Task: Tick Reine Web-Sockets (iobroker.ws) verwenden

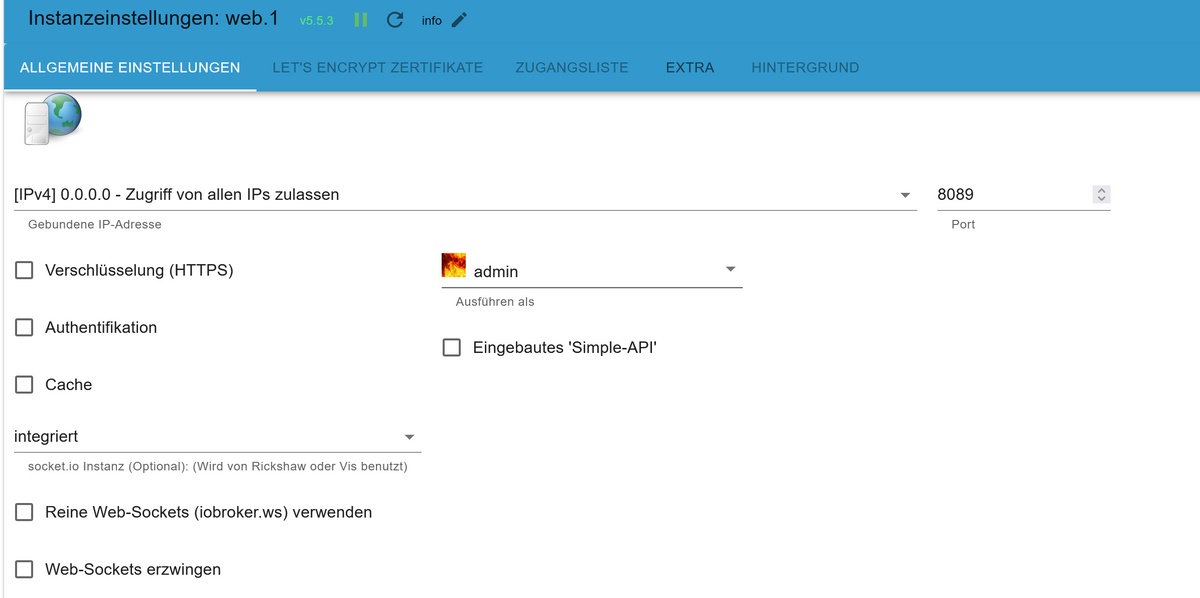Action: tap(24, 512)
